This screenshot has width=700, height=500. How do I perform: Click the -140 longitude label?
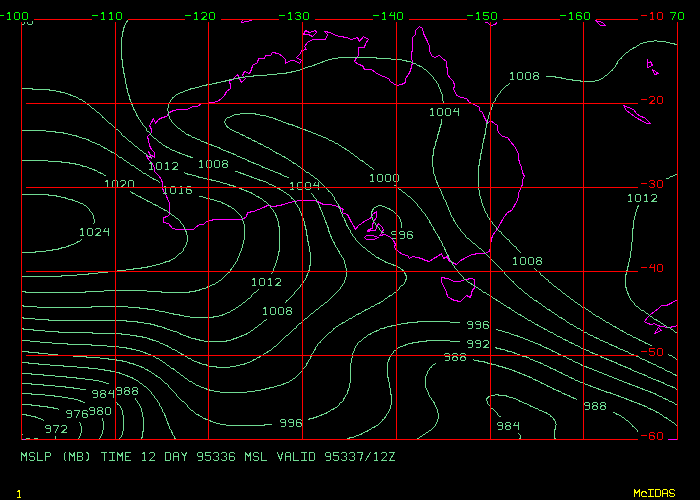(391, 16)
